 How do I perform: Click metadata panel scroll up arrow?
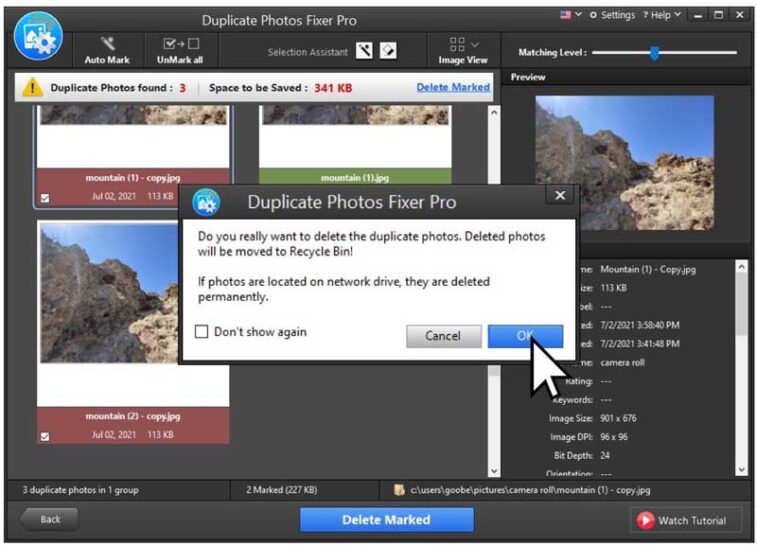click(742, 266)
